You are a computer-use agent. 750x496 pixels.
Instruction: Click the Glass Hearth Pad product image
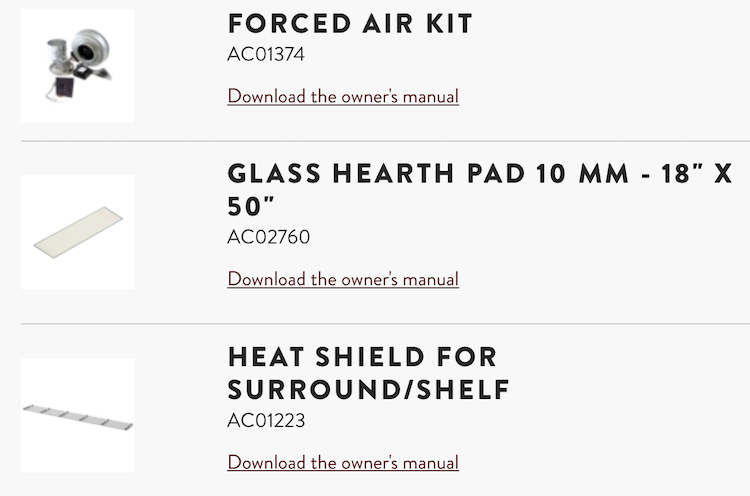pyautogui.click(x=78, y=232)
